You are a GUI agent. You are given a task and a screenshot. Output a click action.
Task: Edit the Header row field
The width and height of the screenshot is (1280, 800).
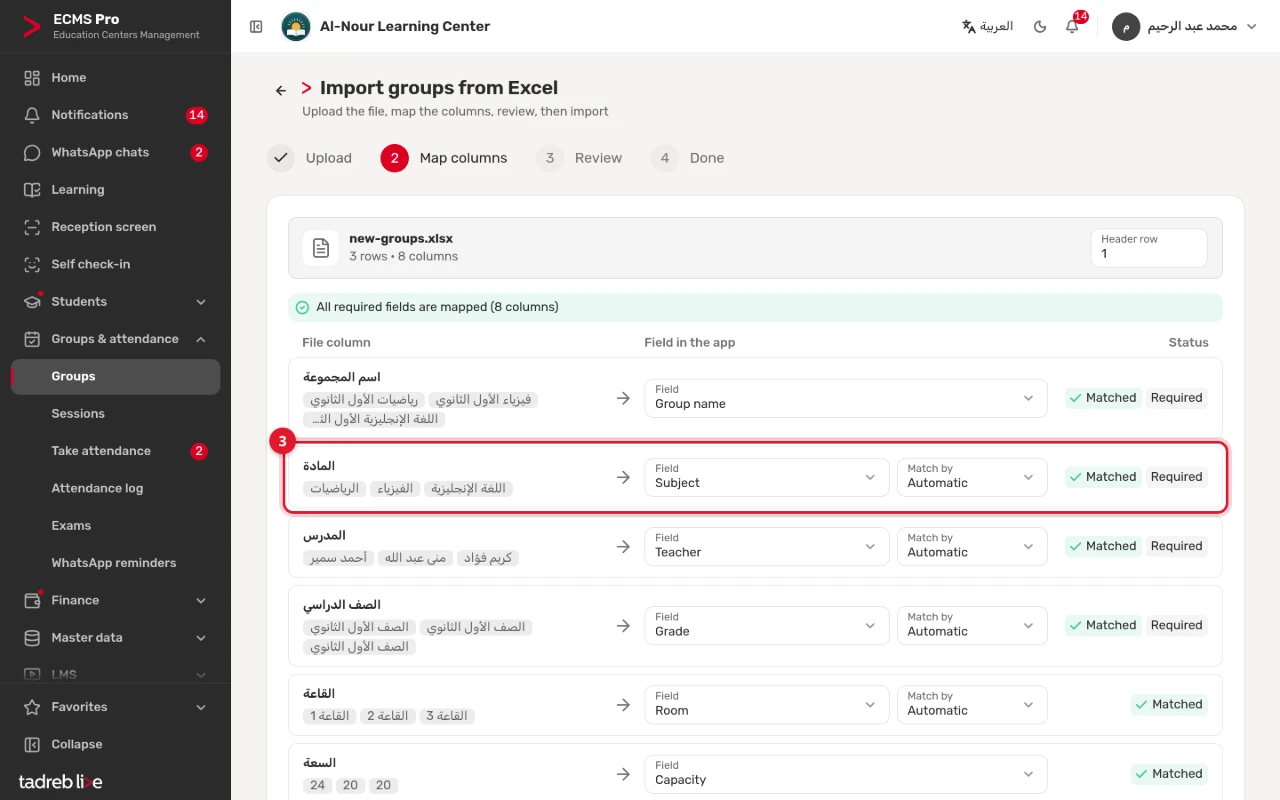1149,248
